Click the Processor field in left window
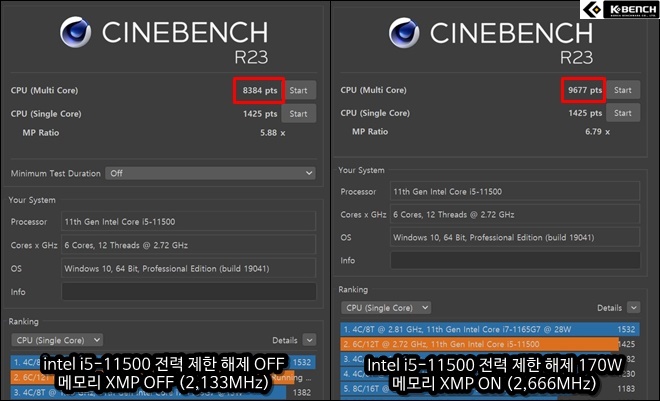The height and width of the screenshot is (401, 660). click(189, 221)
